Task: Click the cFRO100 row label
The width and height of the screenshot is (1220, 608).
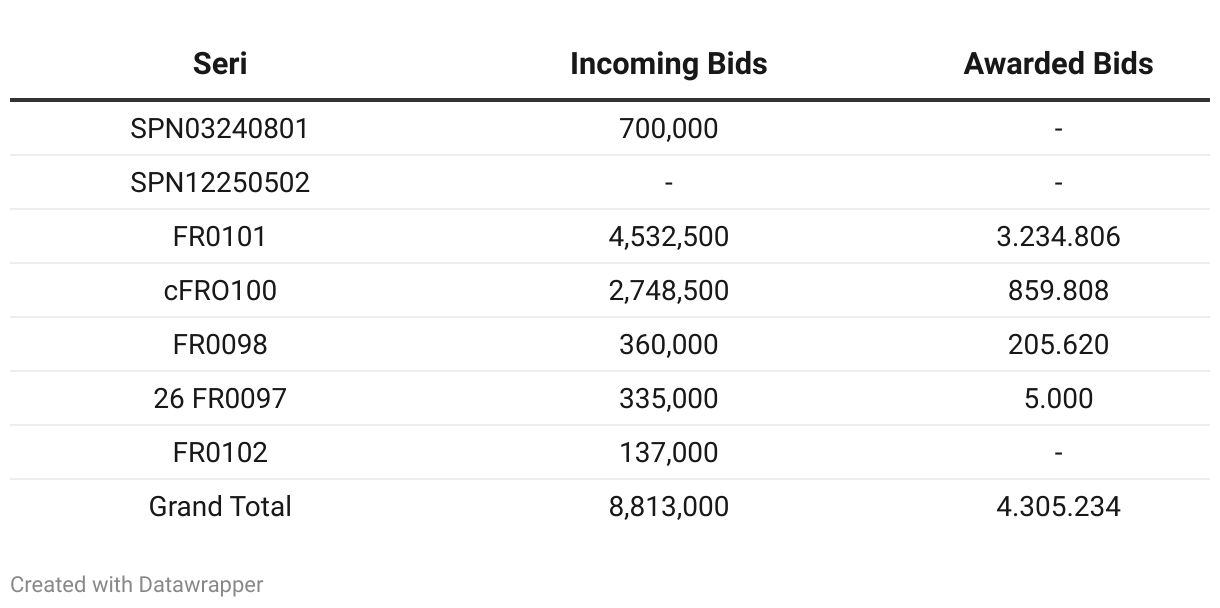Action: click(x=220, y=291)
